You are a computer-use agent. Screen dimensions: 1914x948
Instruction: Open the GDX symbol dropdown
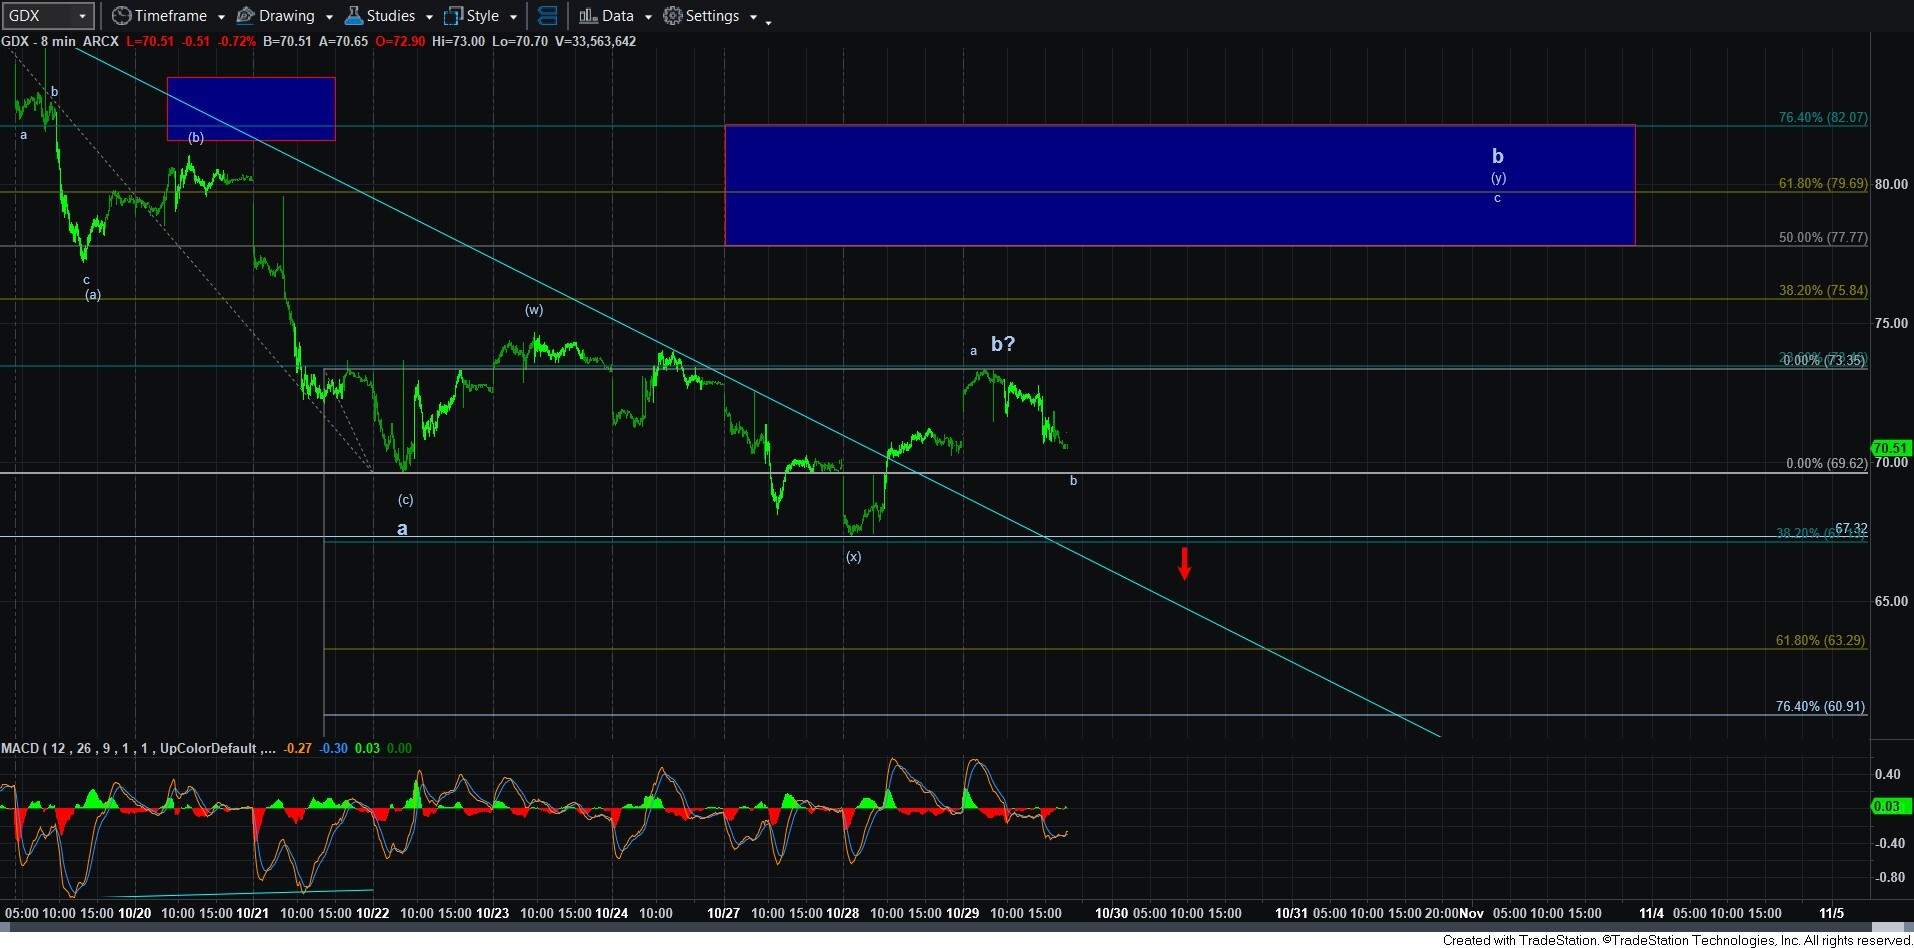click(82, 16)
